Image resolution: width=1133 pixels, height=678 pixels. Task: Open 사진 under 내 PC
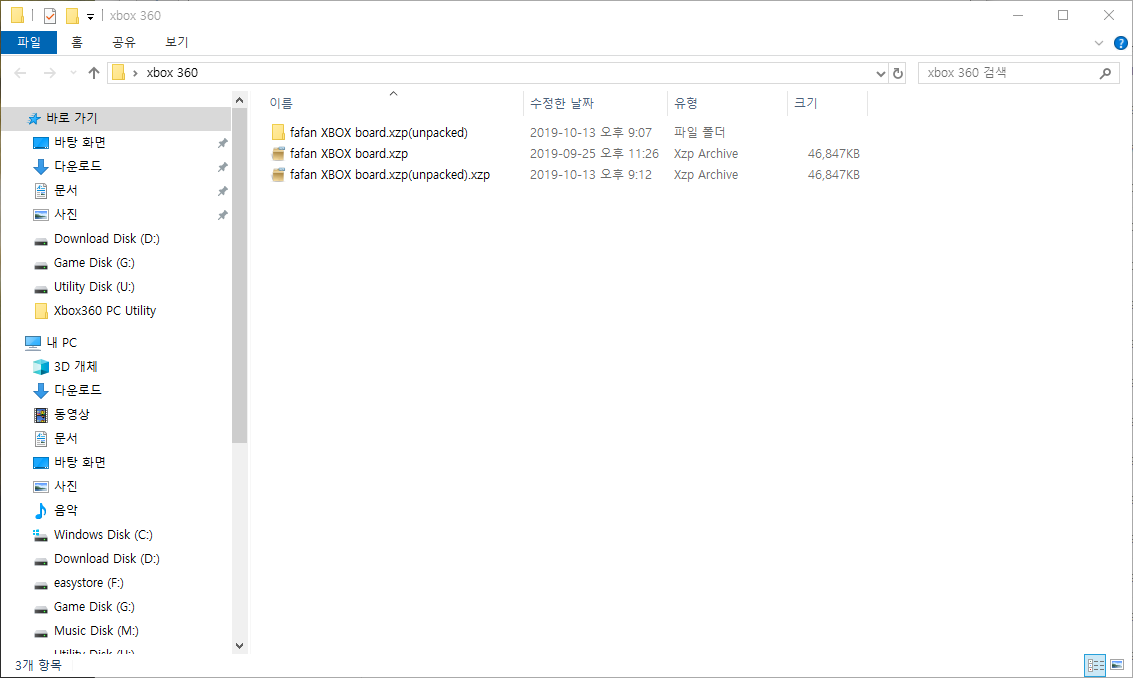[66, 486]
